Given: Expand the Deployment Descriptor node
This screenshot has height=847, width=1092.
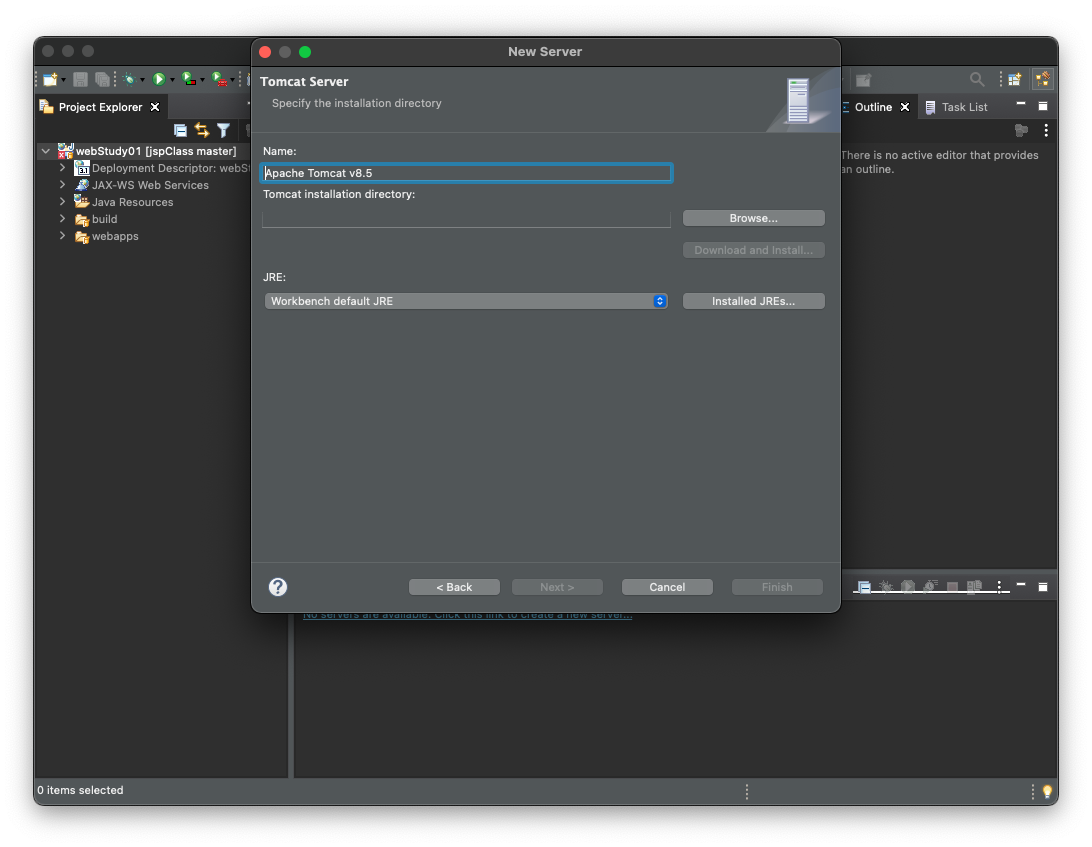Looking at the screenshot, I should tap(63, 168).
